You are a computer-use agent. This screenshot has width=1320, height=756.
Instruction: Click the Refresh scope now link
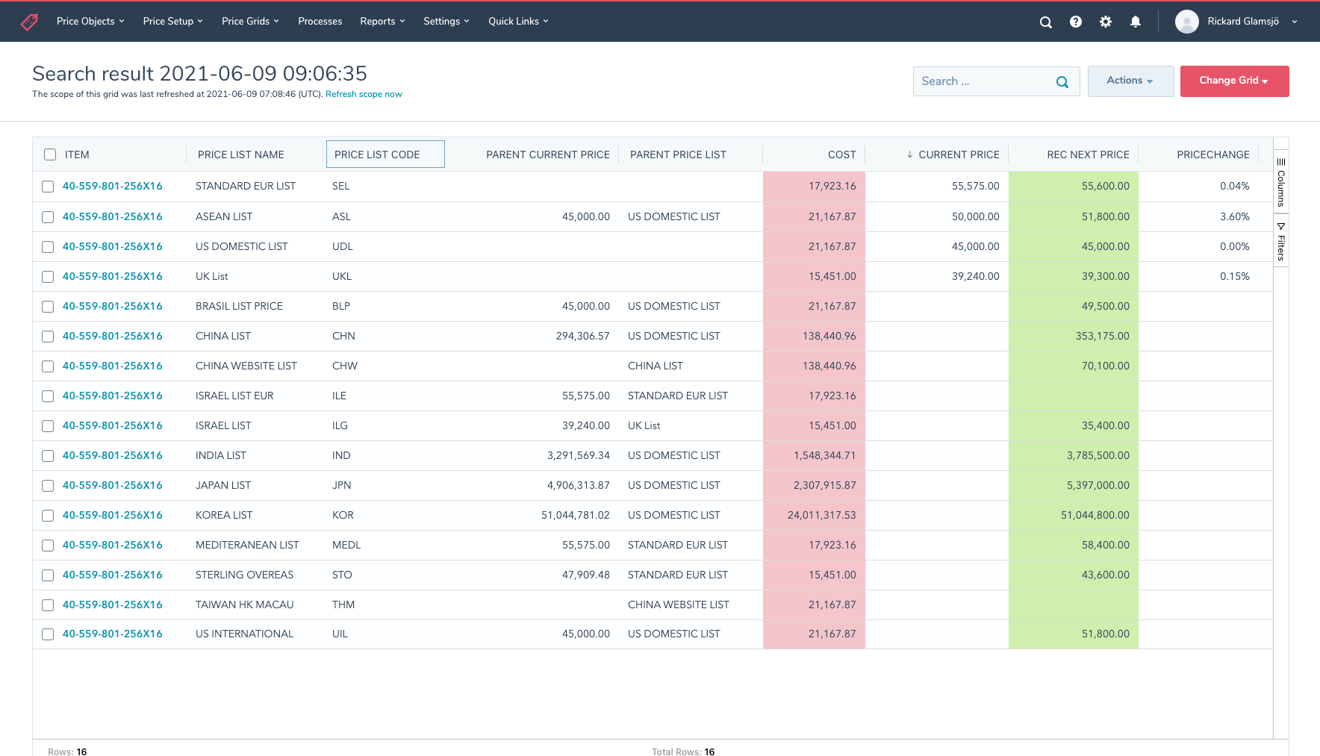(x=364, y=94)
